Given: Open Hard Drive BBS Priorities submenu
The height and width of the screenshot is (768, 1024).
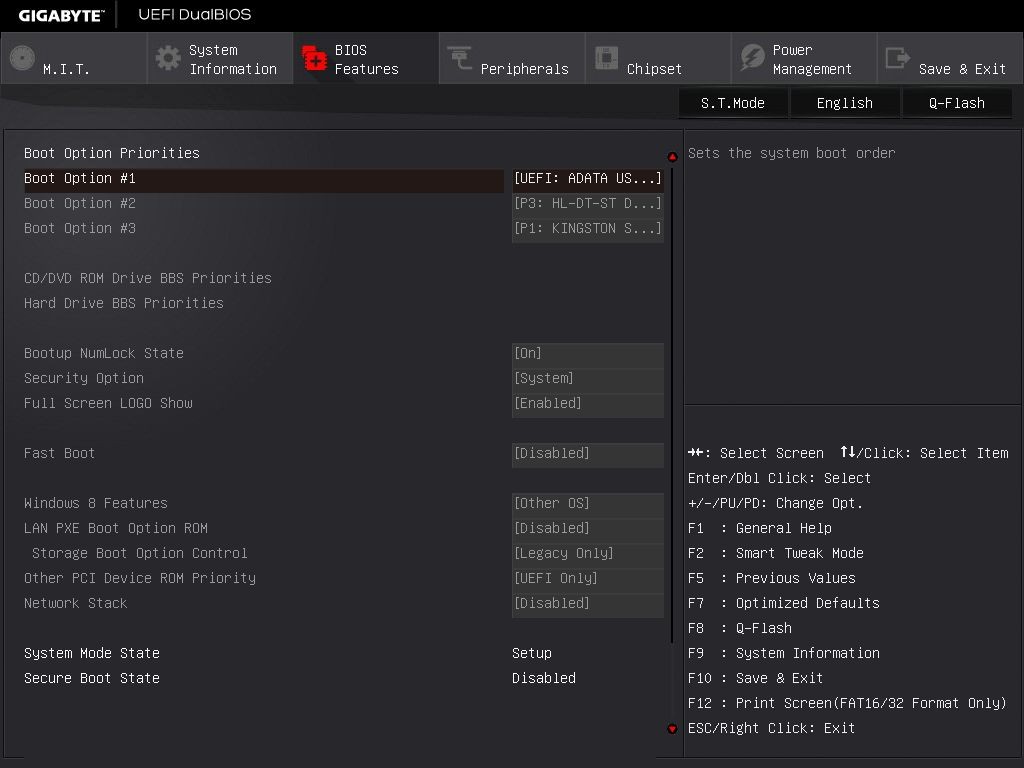Looking at the screenshot, I should 124,303.
